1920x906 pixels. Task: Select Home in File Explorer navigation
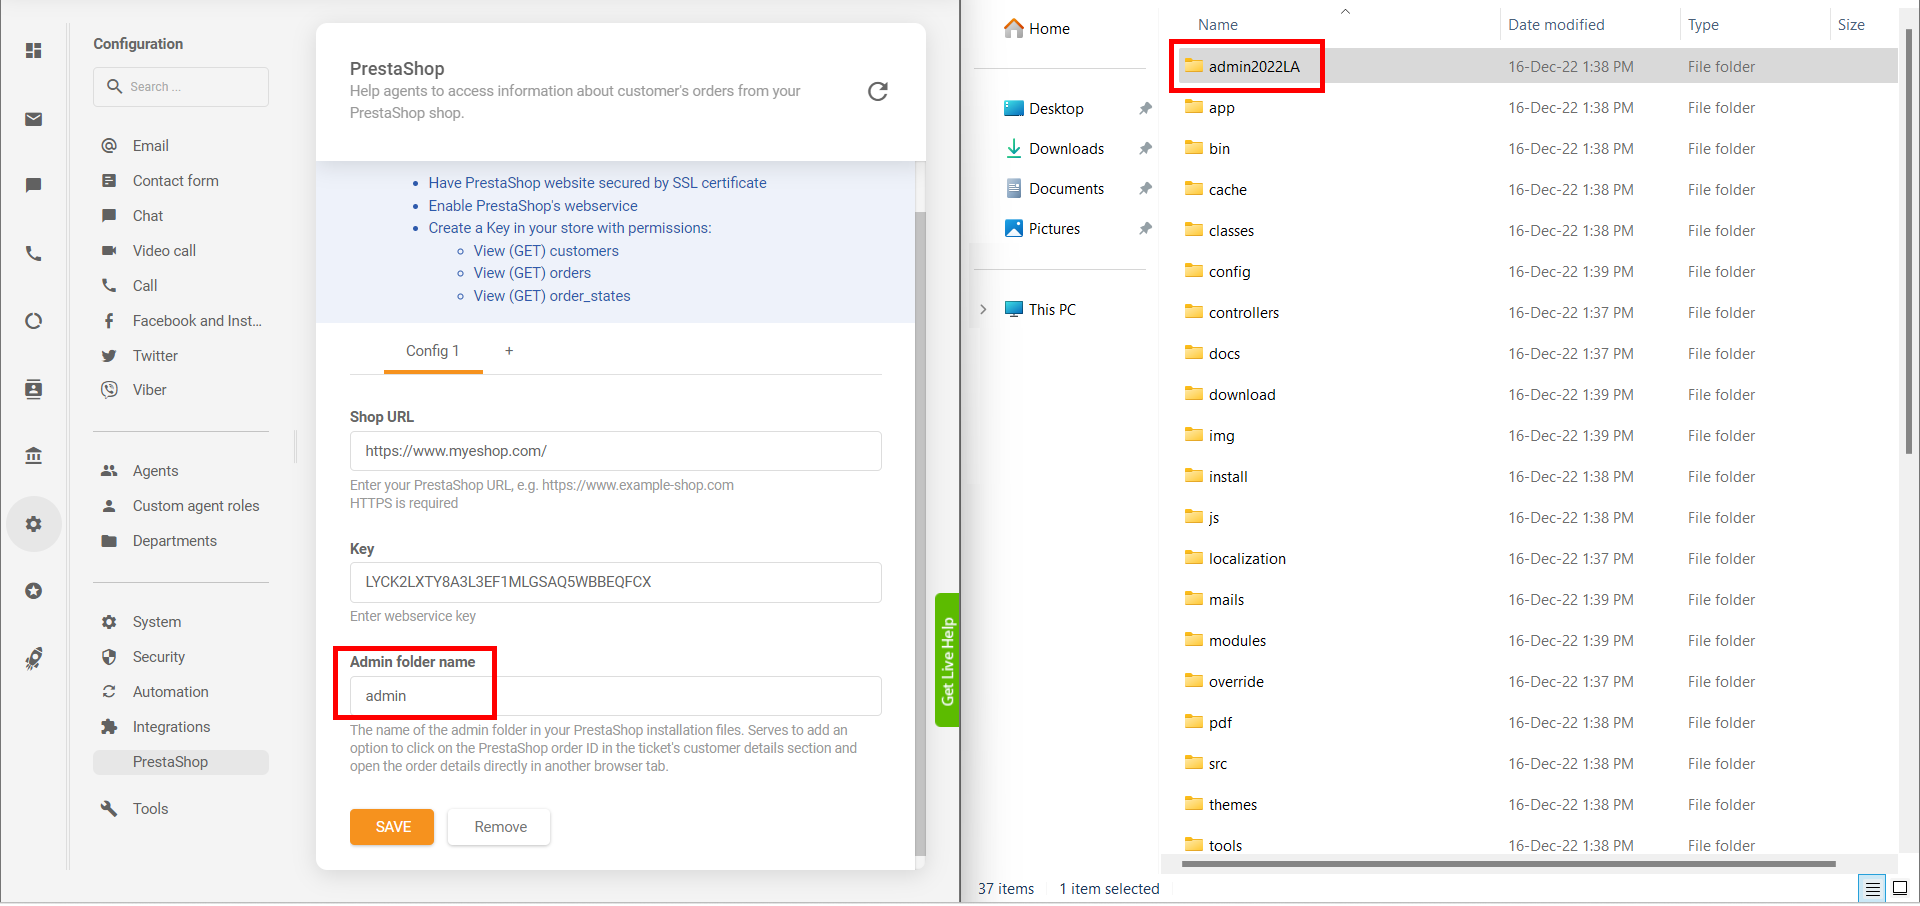coord(1037,29)
